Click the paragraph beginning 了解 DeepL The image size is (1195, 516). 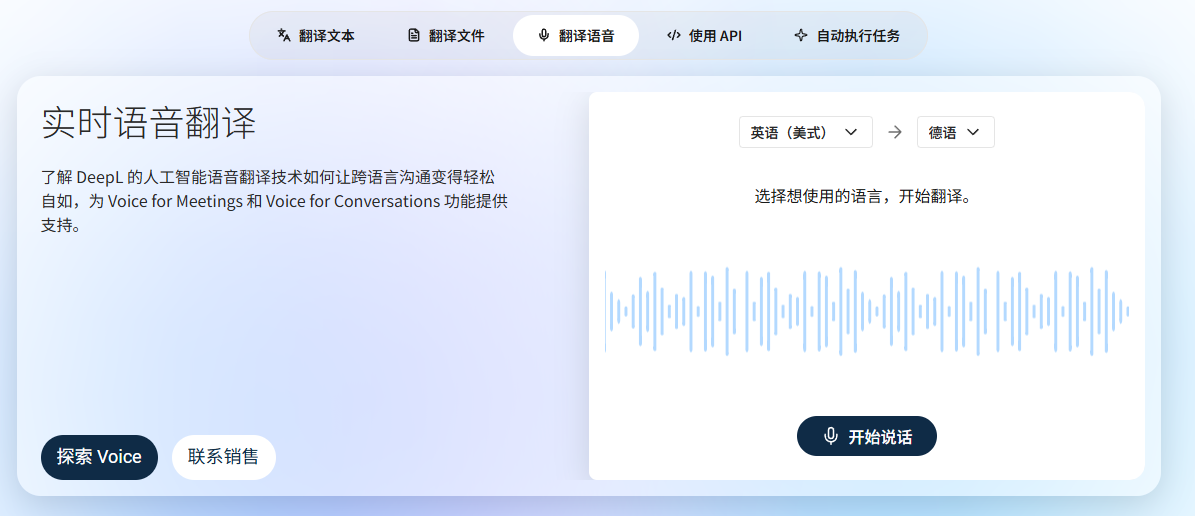point(274,202)
